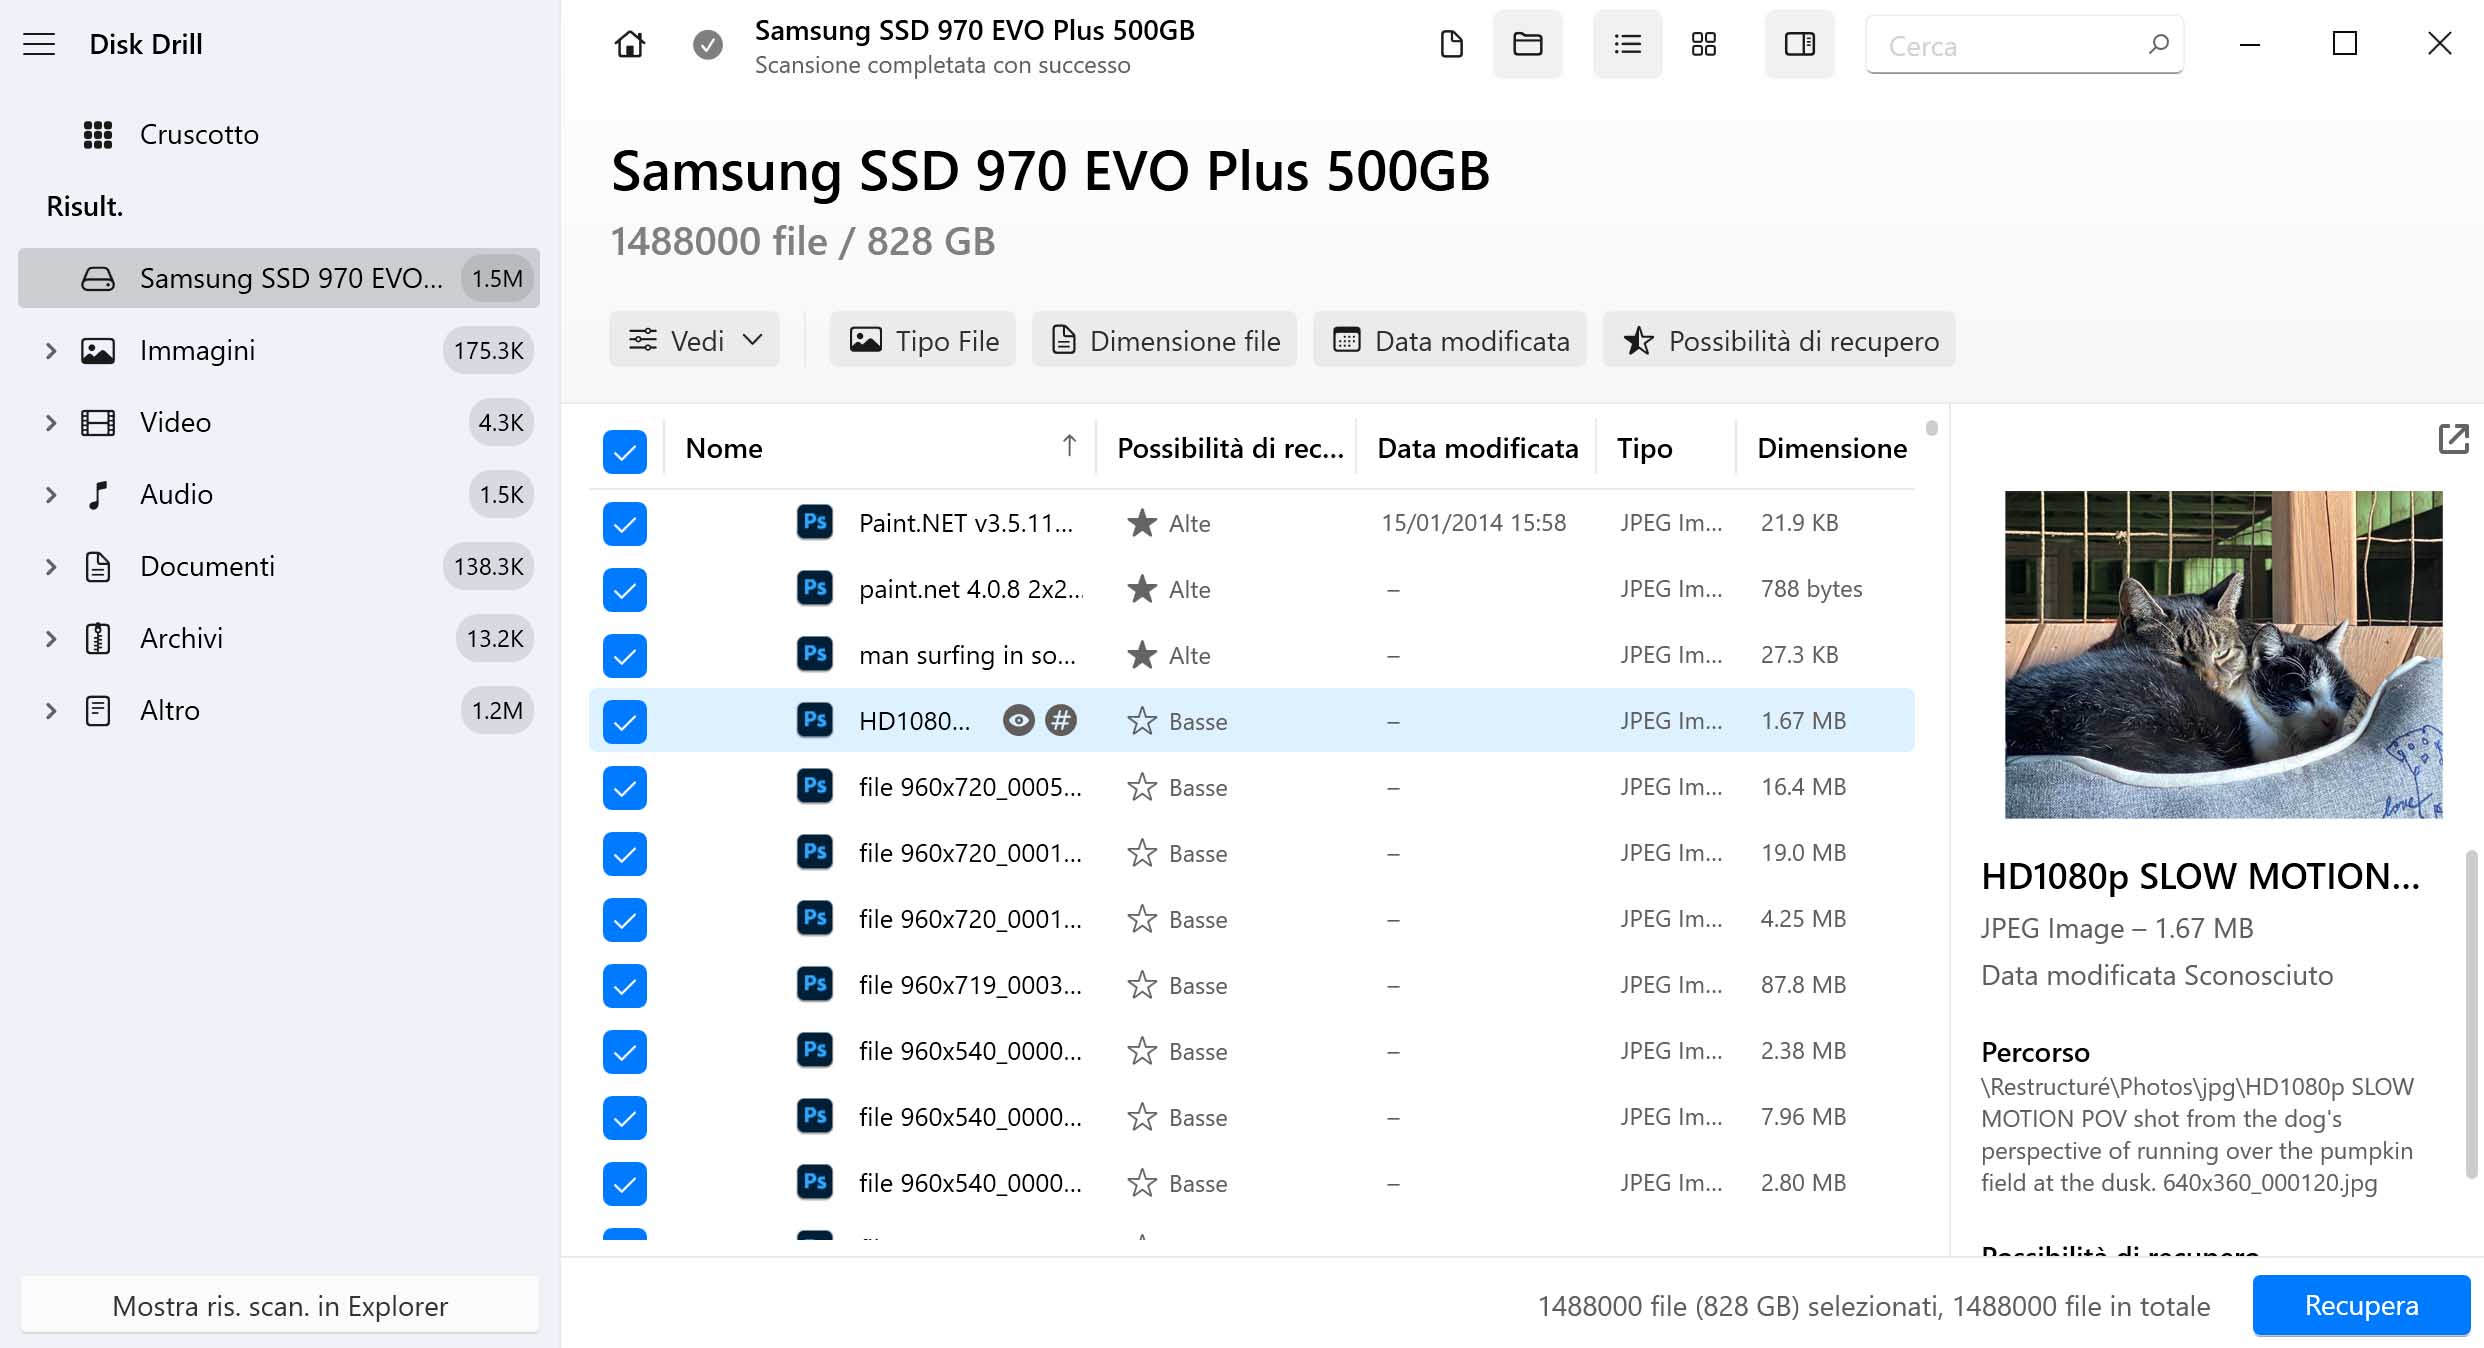The image size is (2484, 1348).
Task: Select the file 960x540_0000 2.38 MB row
Action: [1251, 1051]
